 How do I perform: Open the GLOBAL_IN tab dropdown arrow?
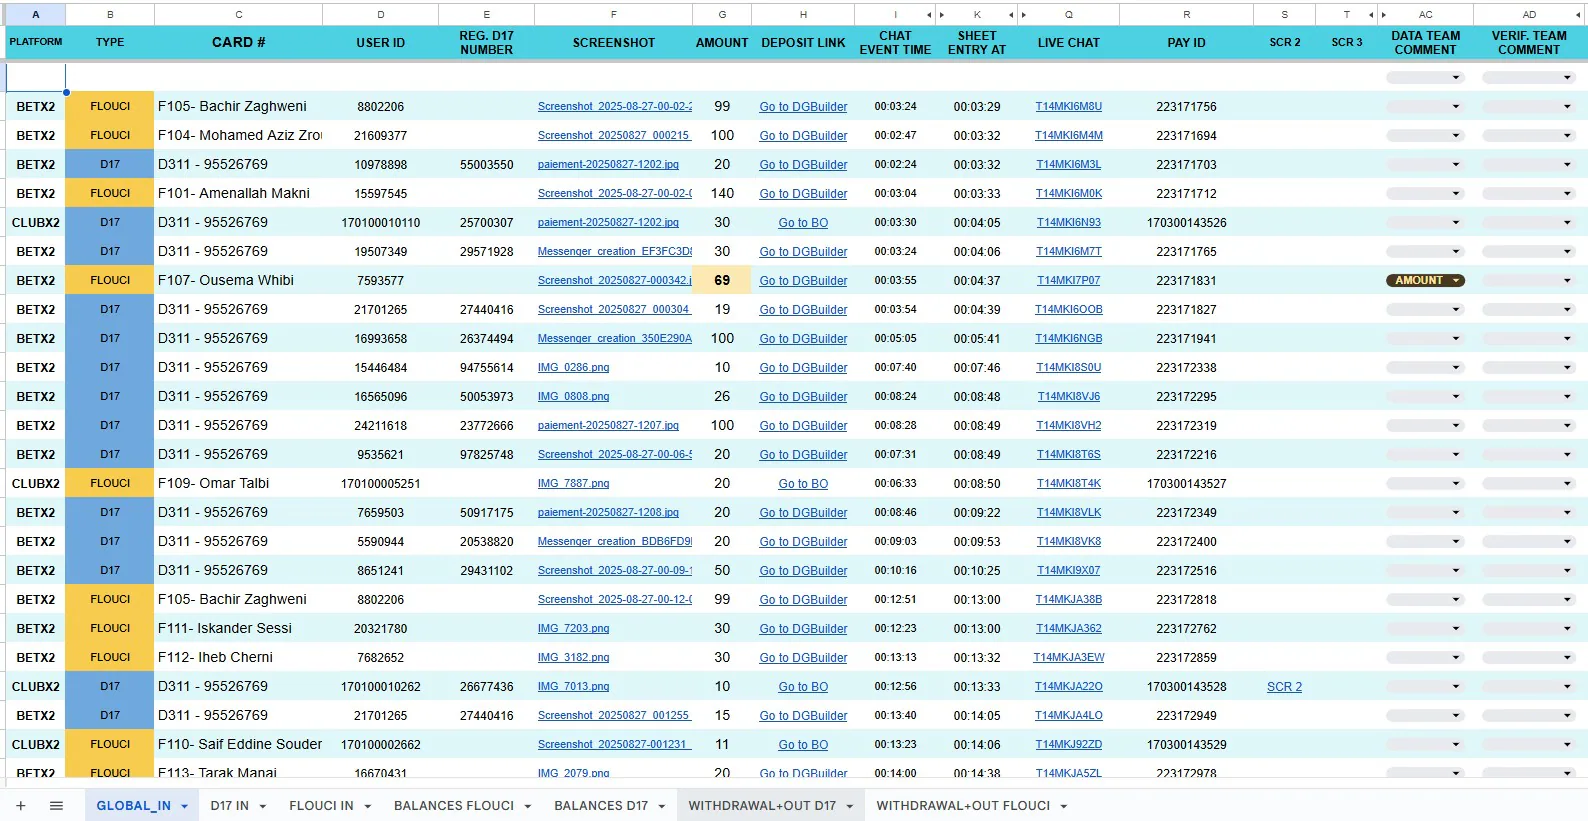pos(184,806)
